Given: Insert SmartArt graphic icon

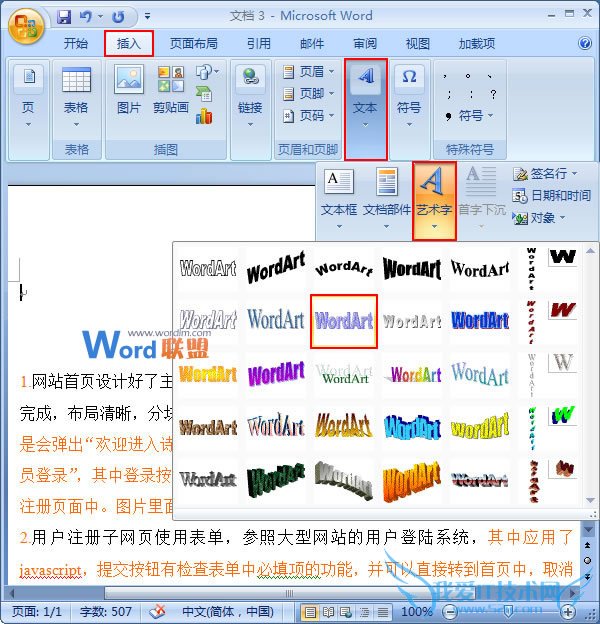Looking at the screenshot, I should pyautogui.click(x=204, y=94).
